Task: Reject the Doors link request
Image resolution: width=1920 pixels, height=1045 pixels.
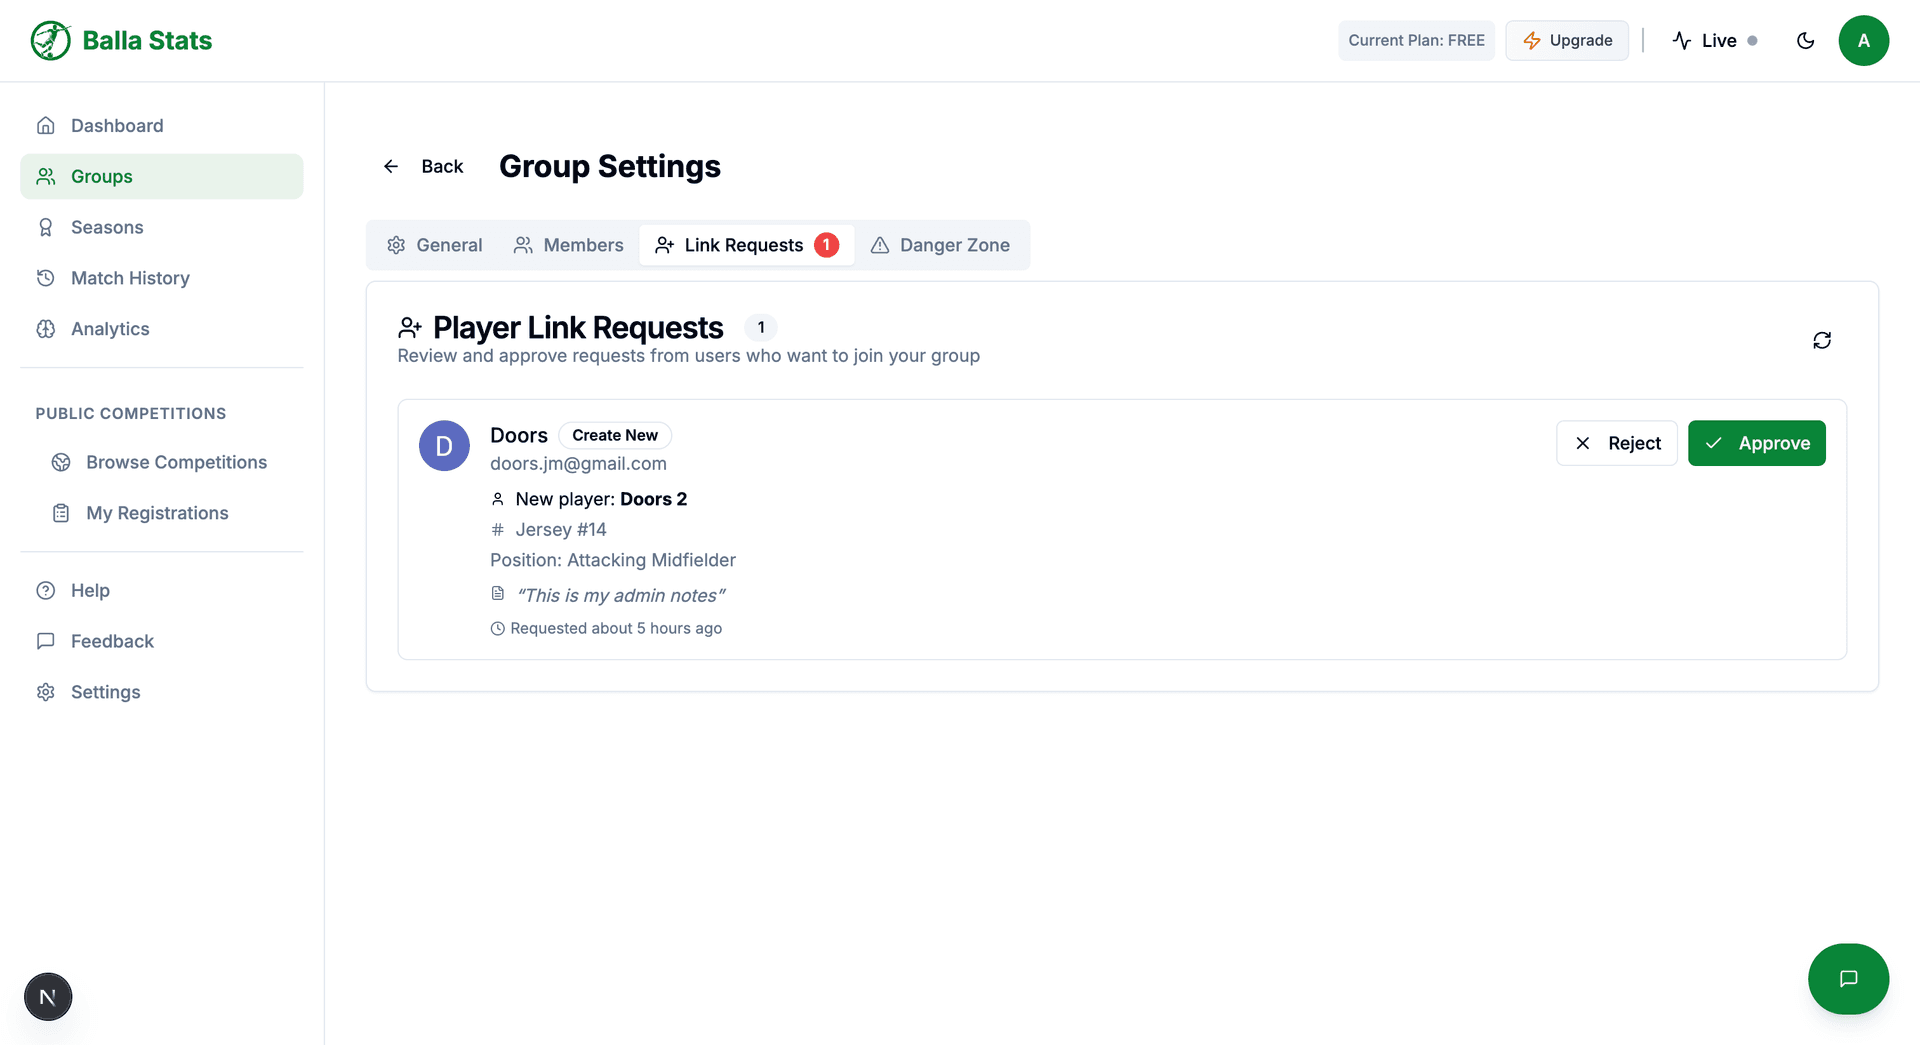Action: click(1616, 443)
